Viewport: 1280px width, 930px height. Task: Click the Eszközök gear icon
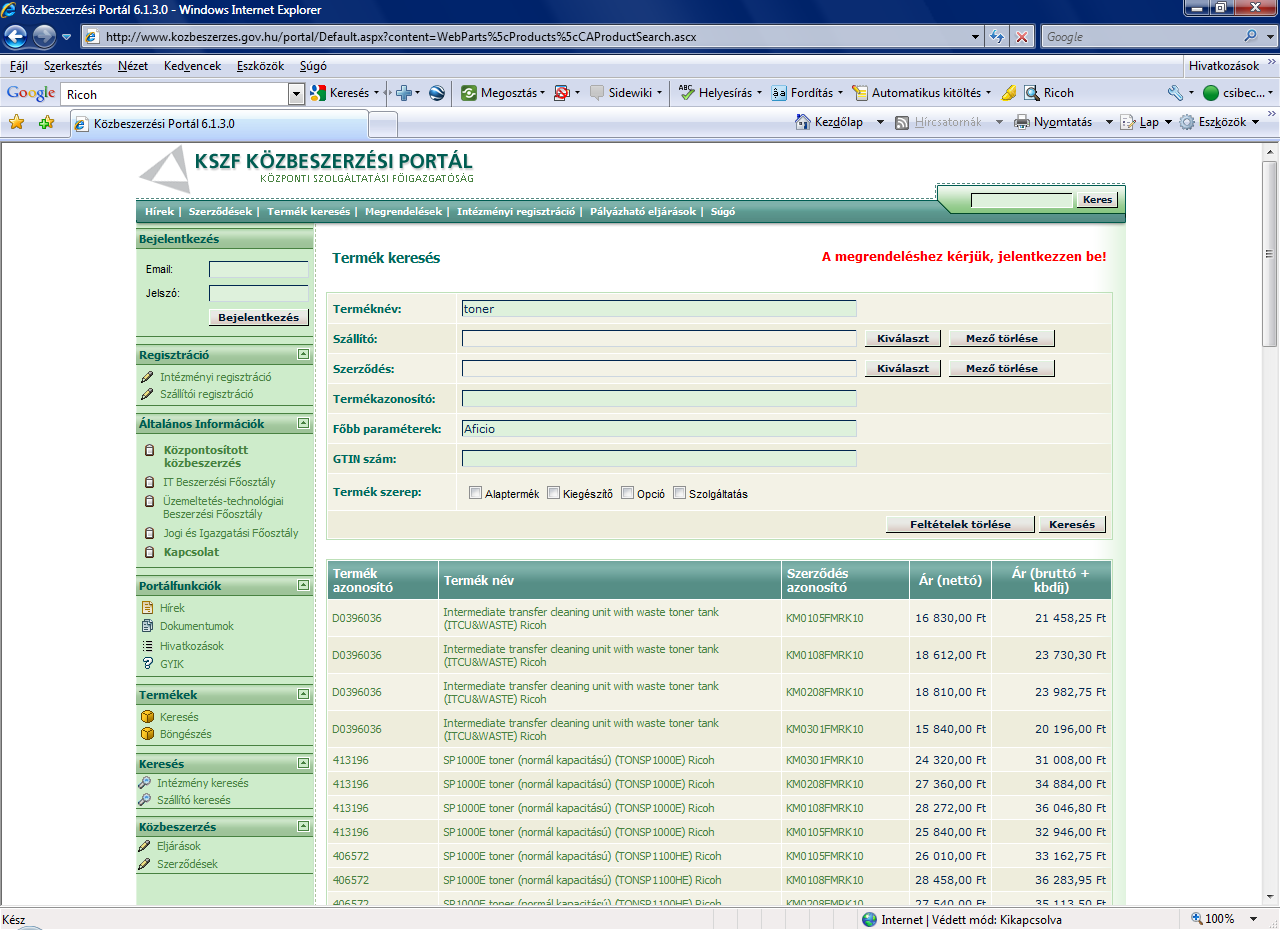[x=1187, y=122]
